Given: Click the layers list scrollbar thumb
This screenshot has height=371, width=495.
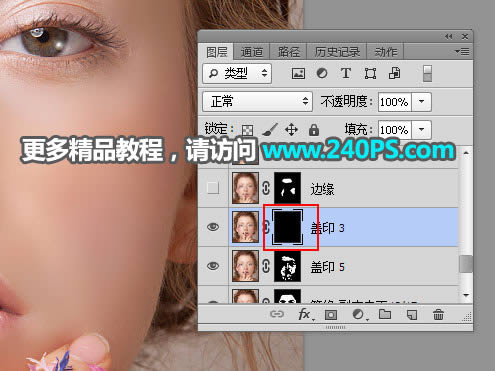Looking at the screenshot, I should pos(466,264).
